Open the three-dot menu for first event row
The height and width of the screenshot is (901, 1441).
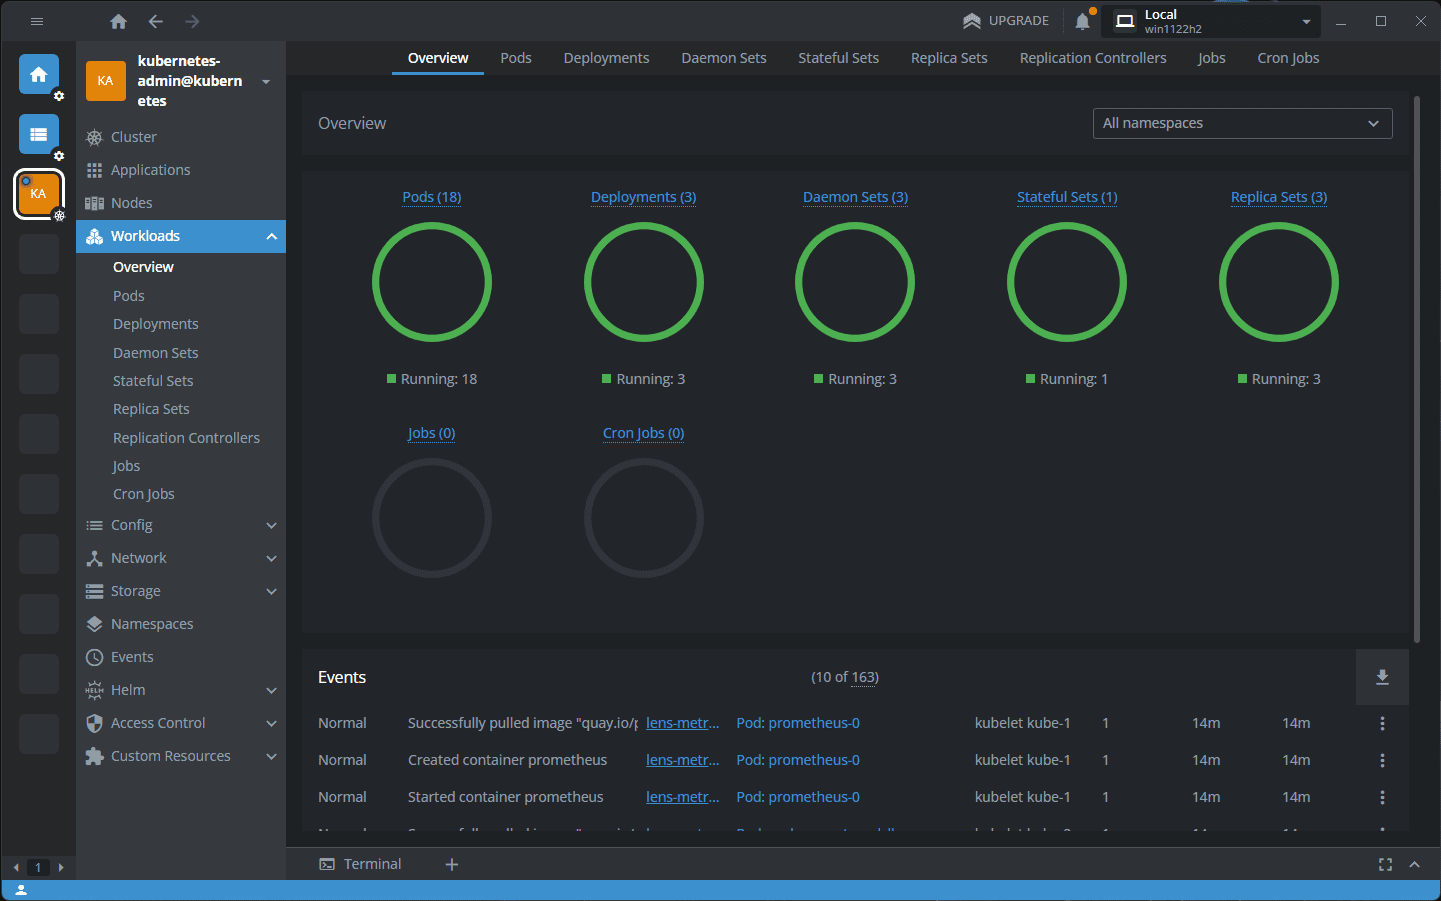coord(1382,723)
